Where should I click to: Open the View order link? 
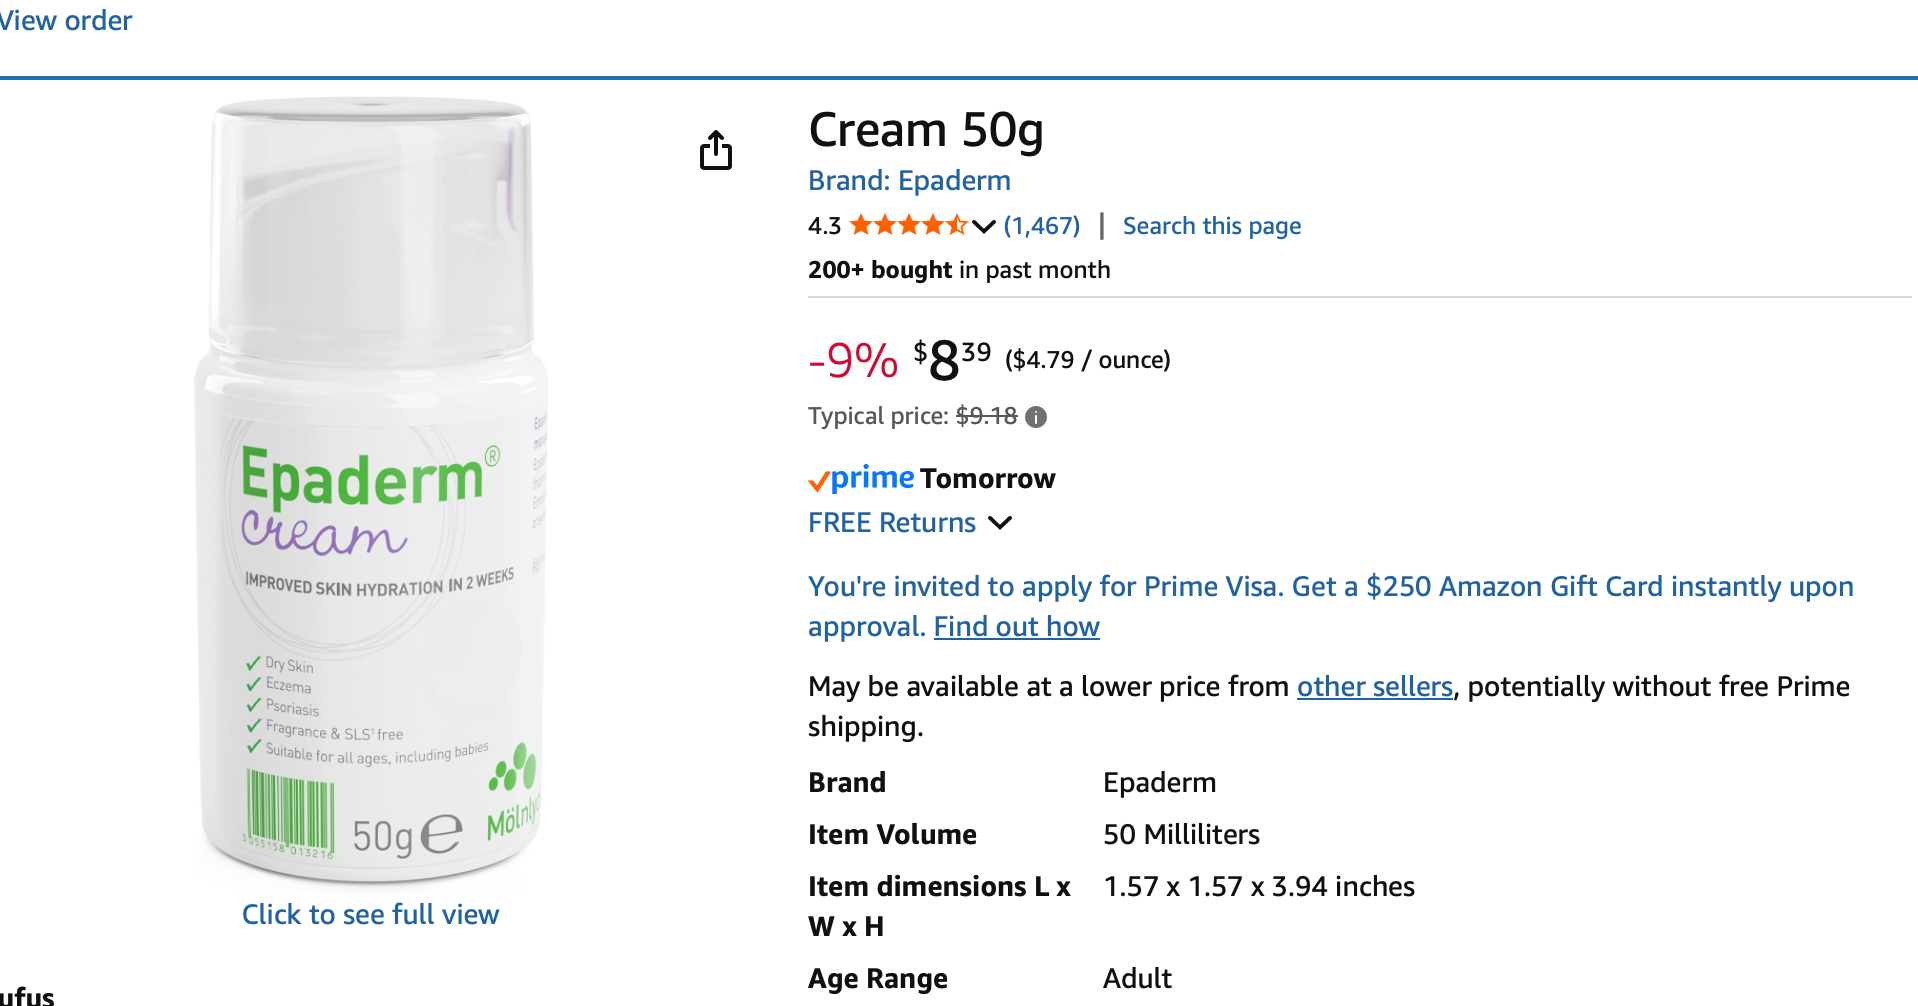point(66,21)
